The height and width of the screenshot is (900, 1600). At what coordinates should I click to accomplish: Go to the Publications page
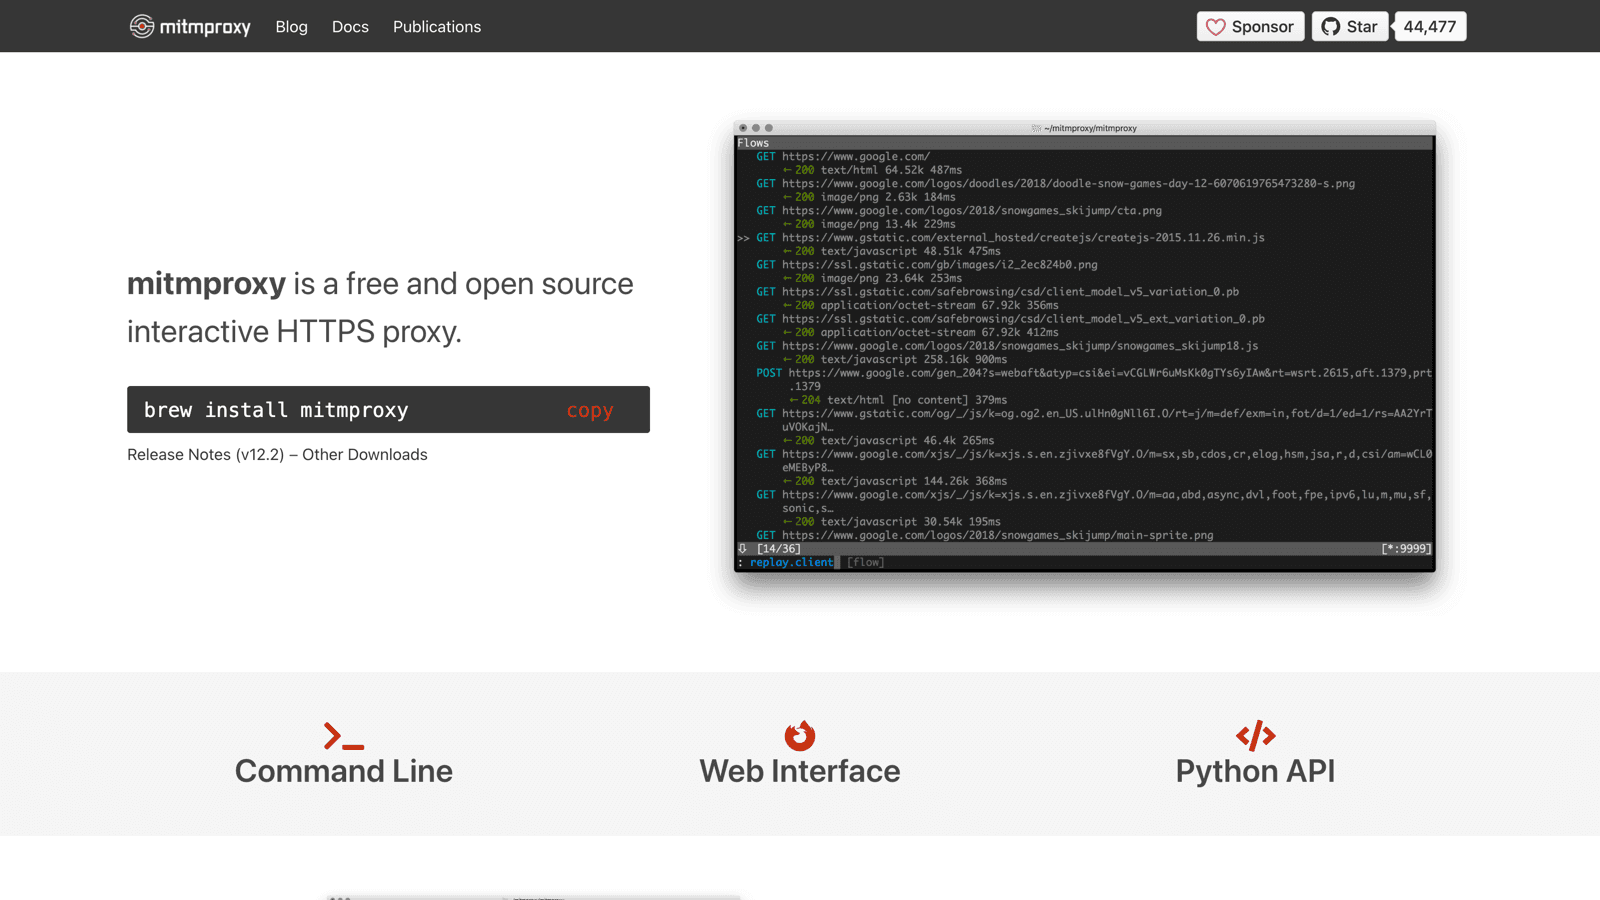(437, 27)
